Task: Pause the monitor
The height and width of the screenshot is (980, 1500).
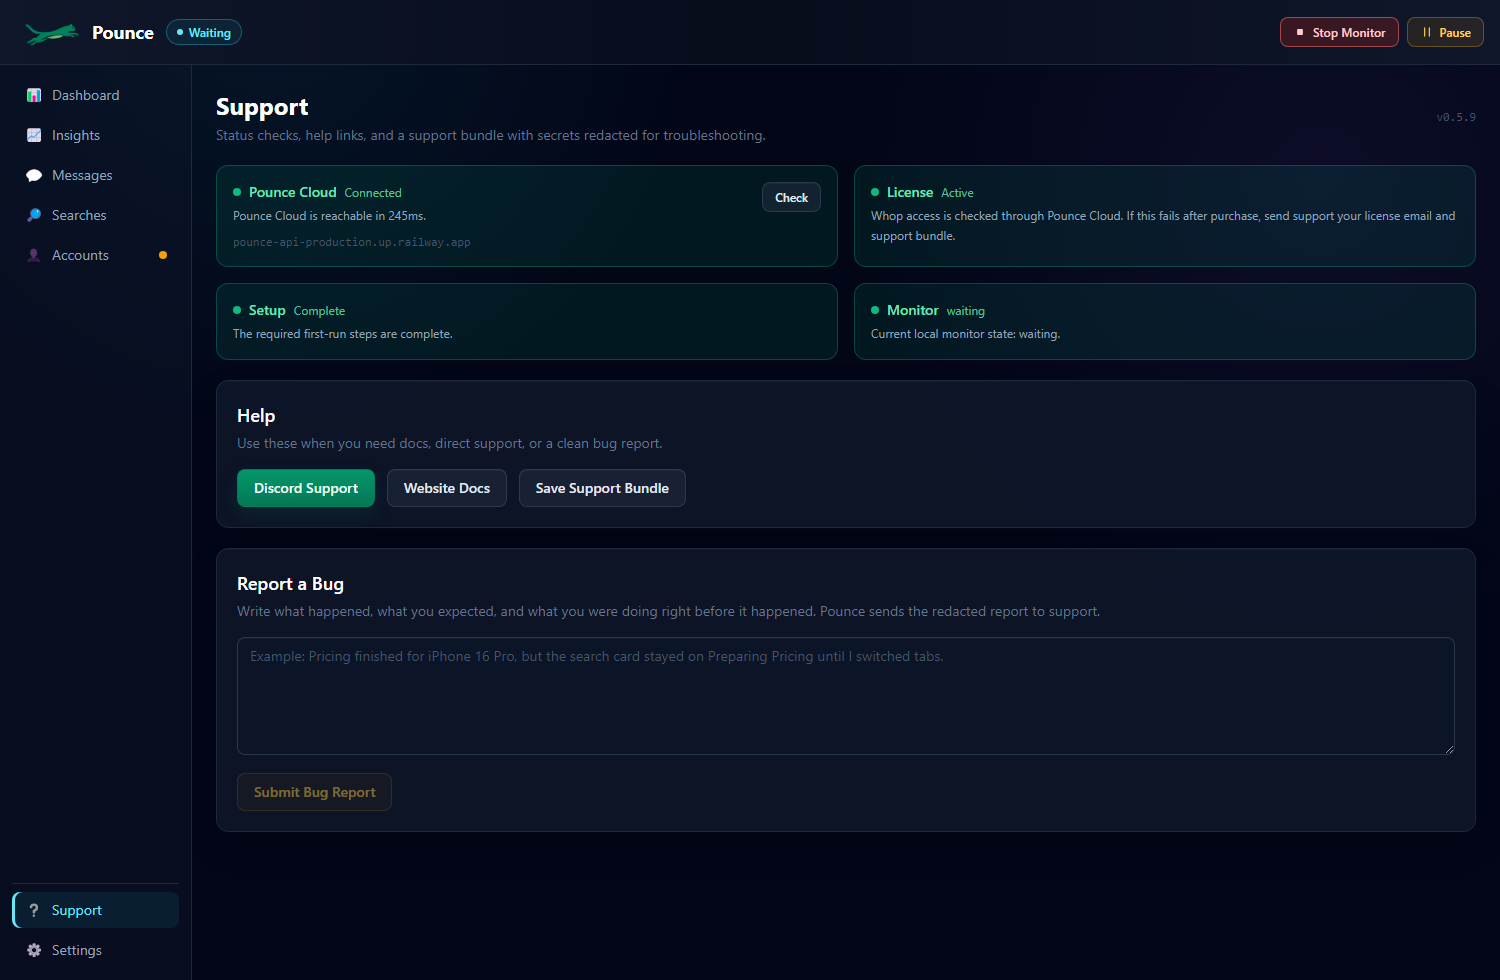Action: [1445, 32]
